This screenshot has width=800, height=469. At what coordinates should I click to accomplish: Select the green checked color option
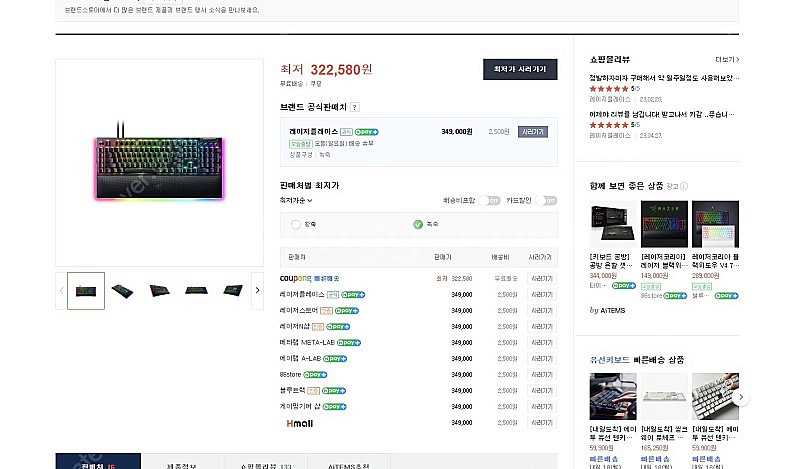[x=418, y=225]
